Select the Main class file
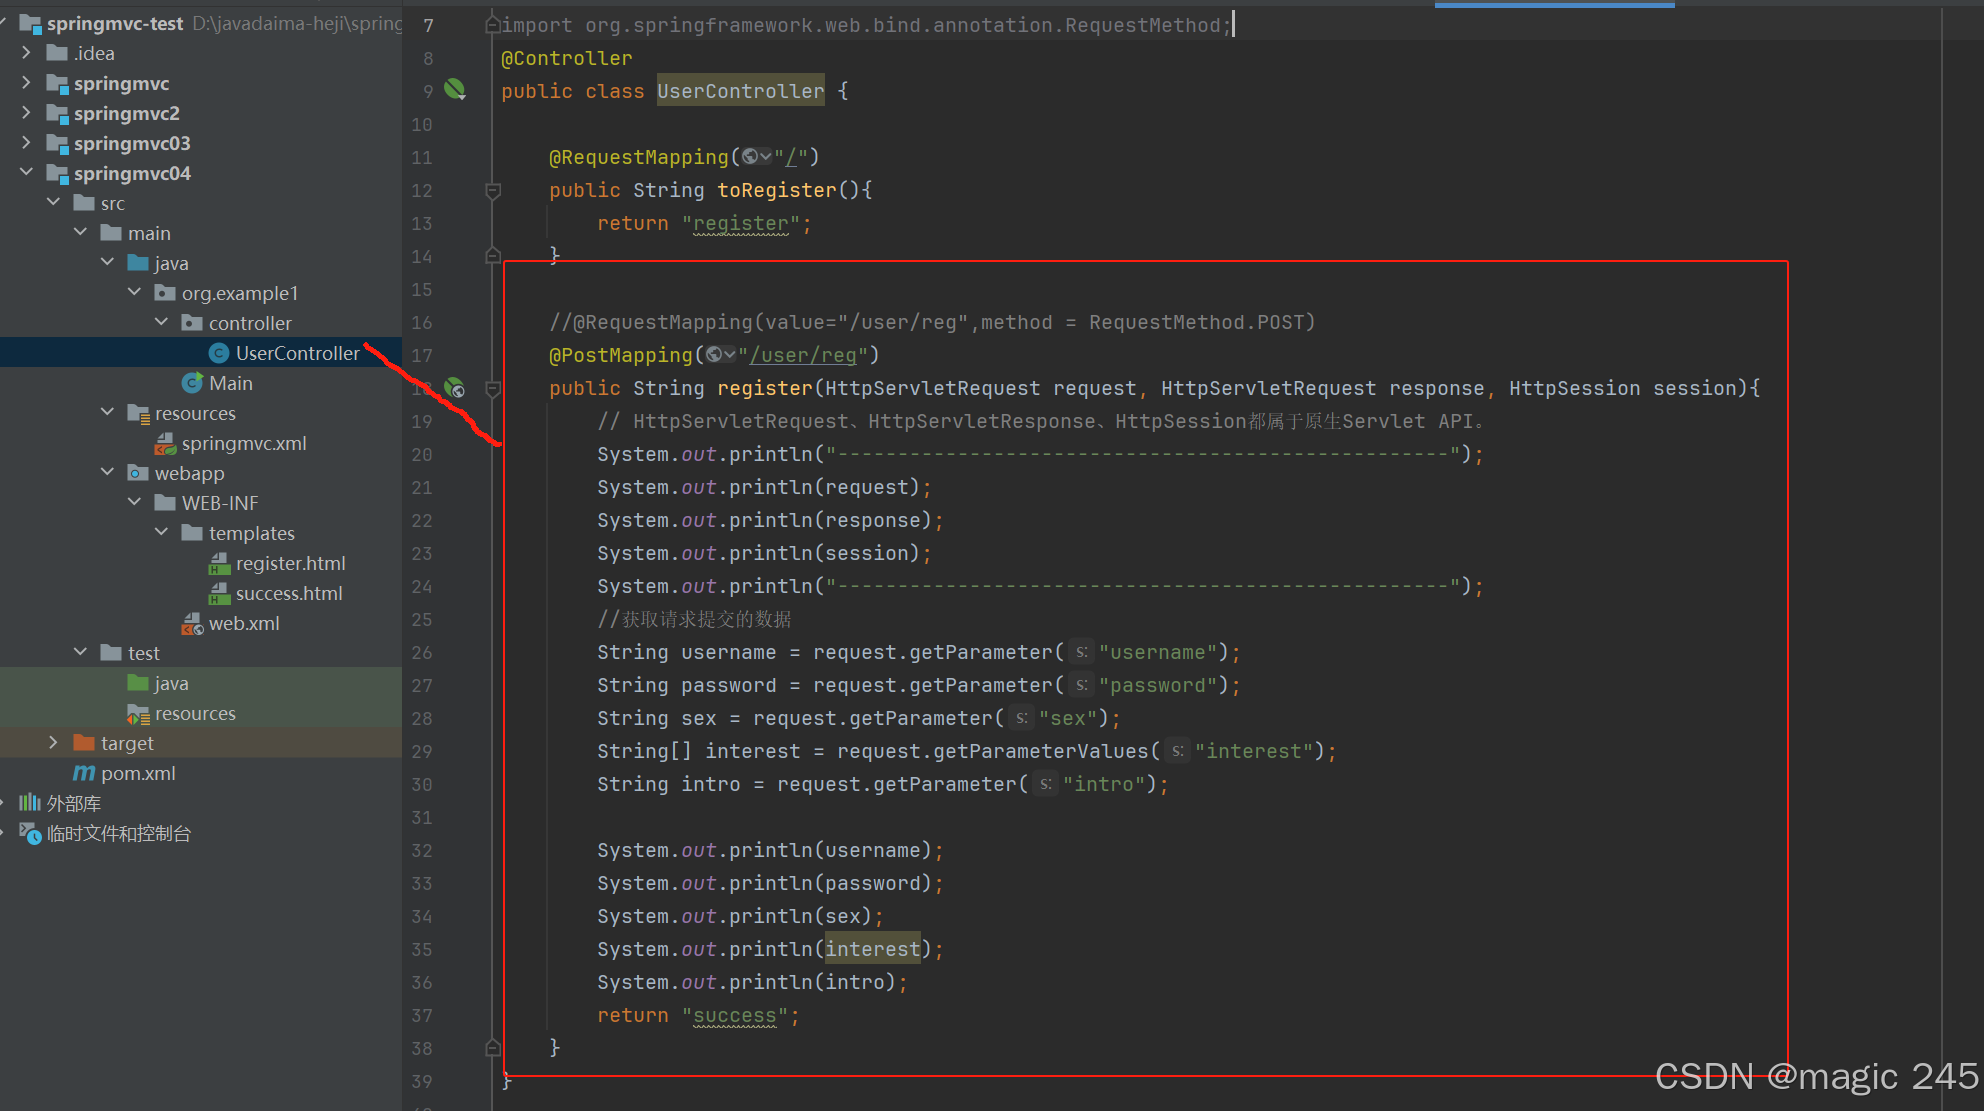 click(230, 383)
